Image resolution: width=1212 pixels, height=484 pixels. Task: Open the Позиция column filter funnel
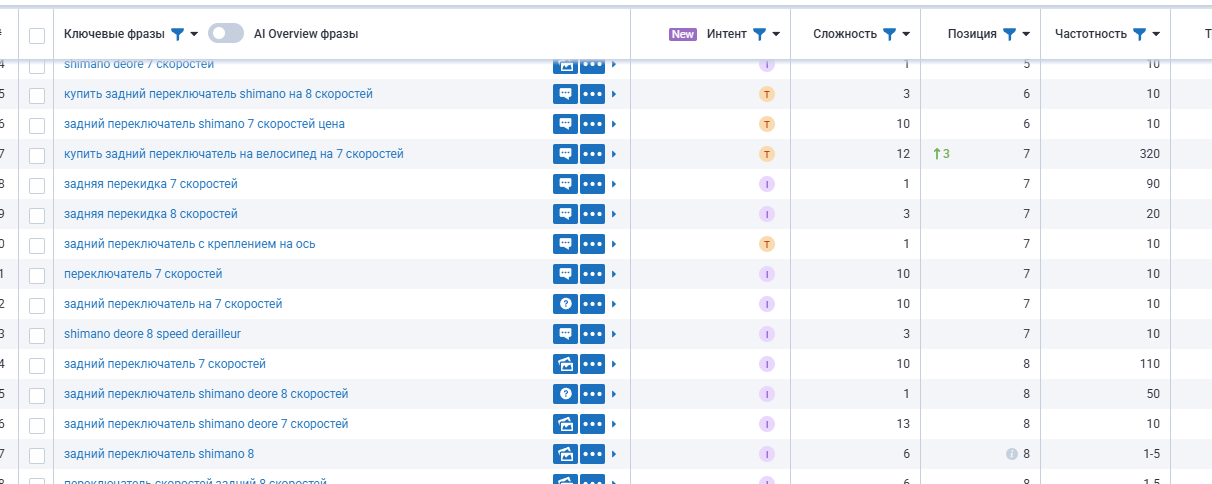pyautogui.click(x=1009, y=34)
